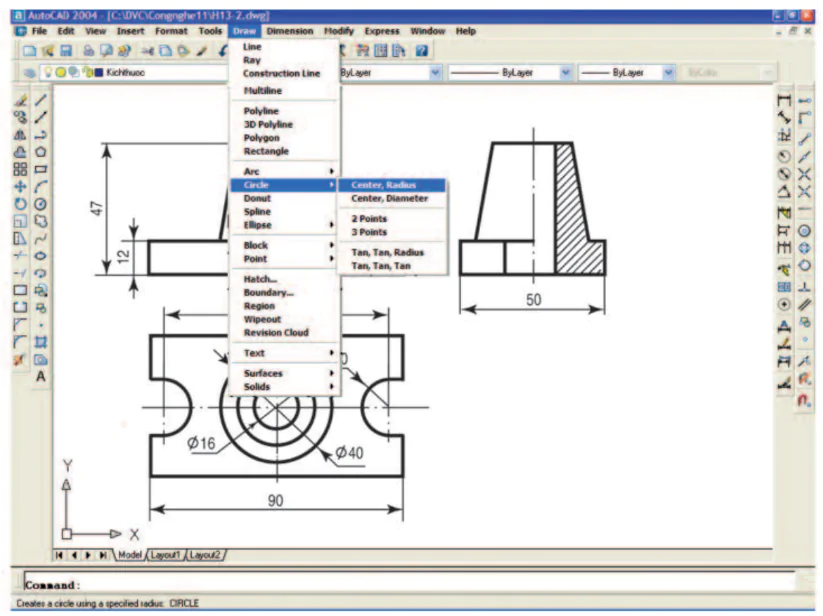Screen dimensions: 823x616
Task: Select Revision Cloud in Draw menu
Action: pos(284,333)
